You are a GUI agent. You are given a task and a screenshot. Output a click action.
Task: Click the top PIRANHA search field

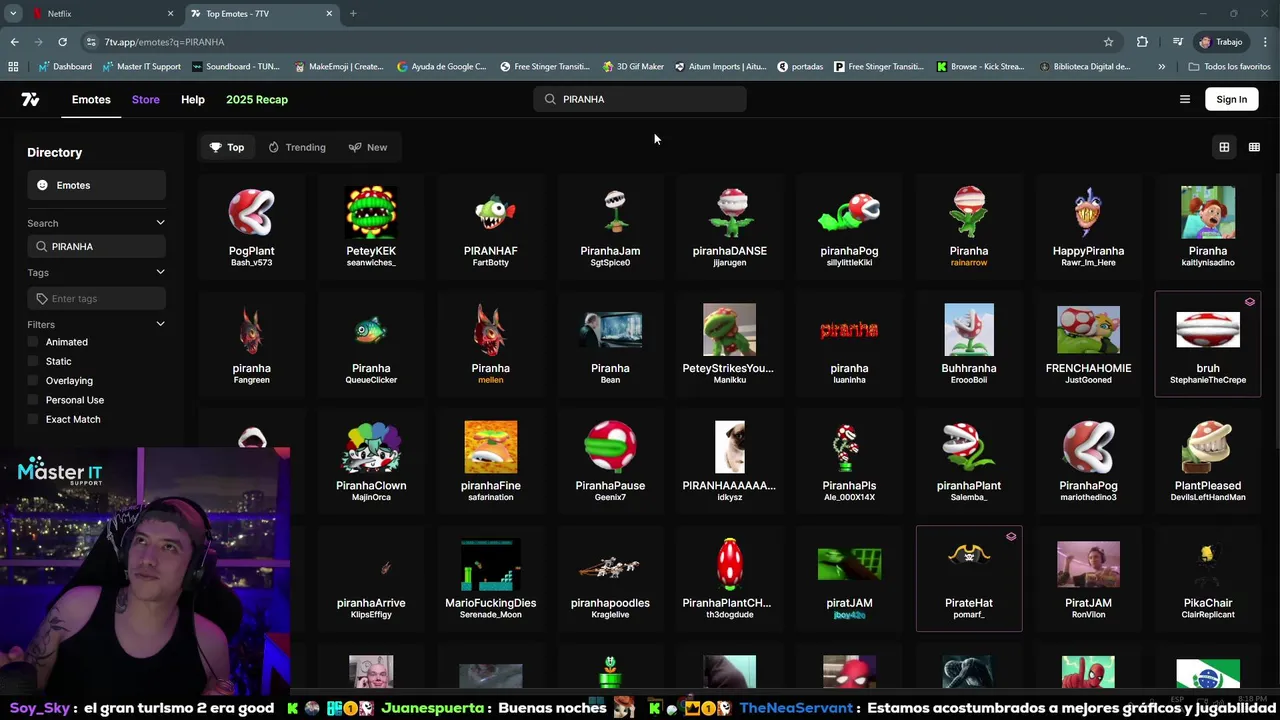tap(640, 99)
